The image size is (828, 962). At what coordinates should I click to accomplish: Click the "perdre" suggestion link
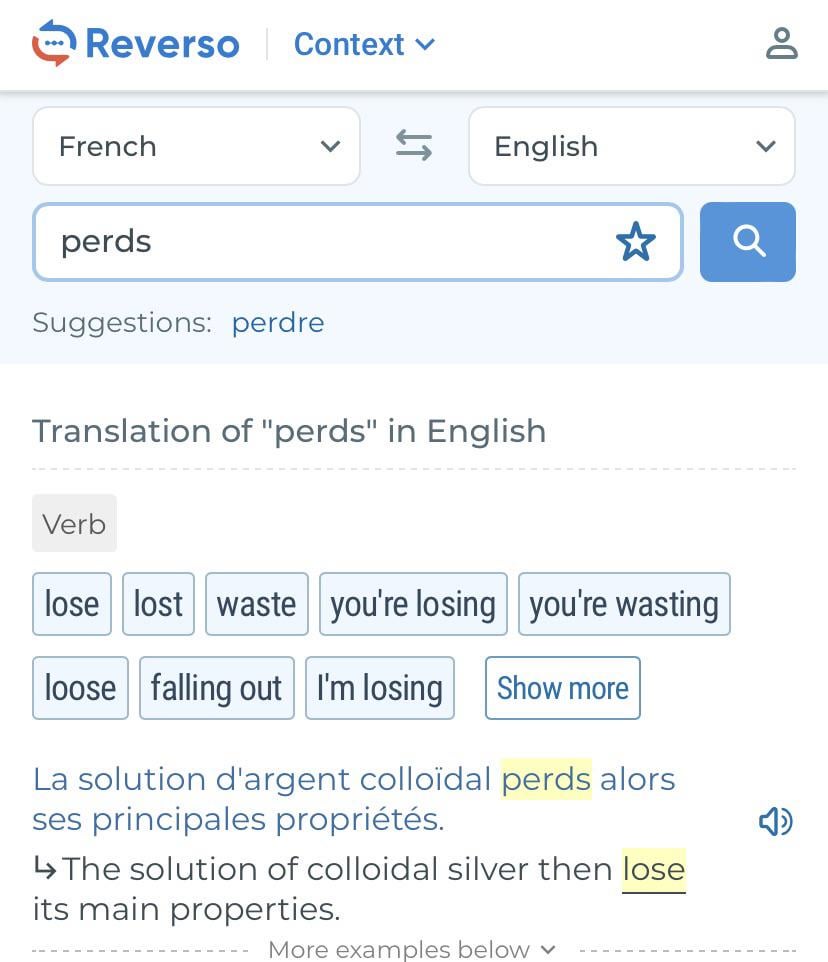click(278, 323)
